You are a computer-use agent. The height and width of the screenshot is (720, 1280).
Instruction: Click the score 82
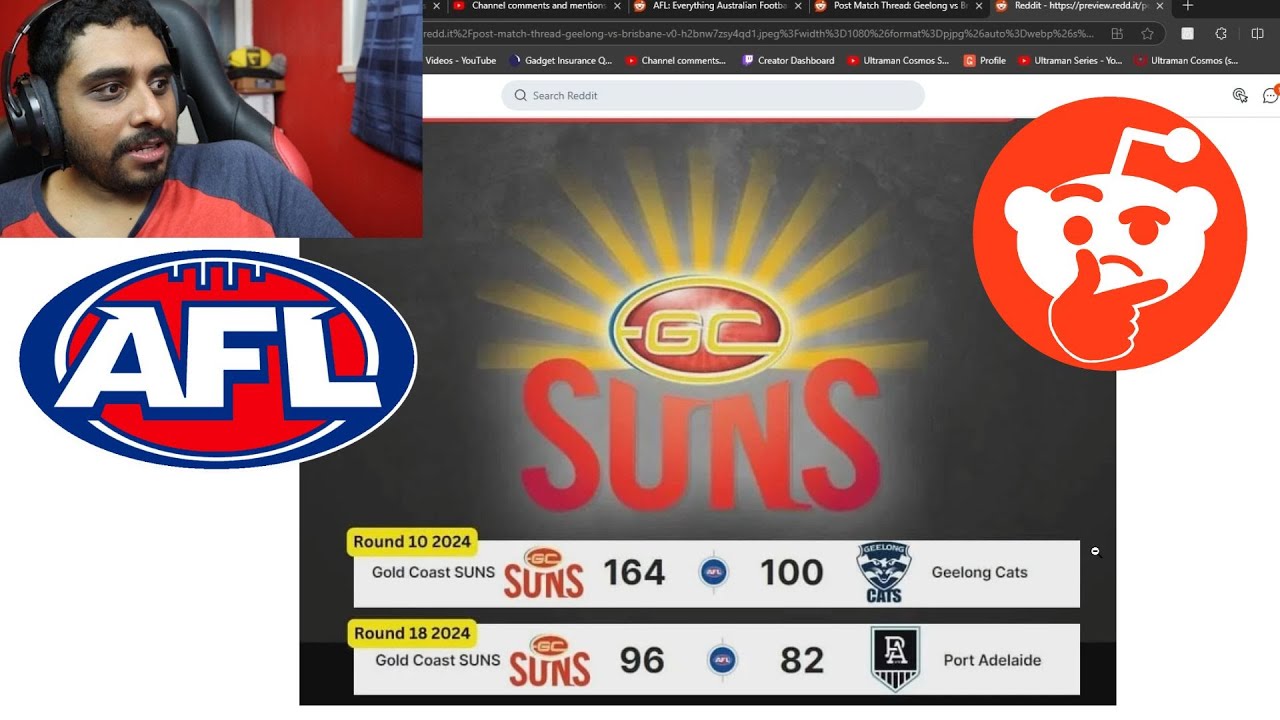click(x=802, y=660)
